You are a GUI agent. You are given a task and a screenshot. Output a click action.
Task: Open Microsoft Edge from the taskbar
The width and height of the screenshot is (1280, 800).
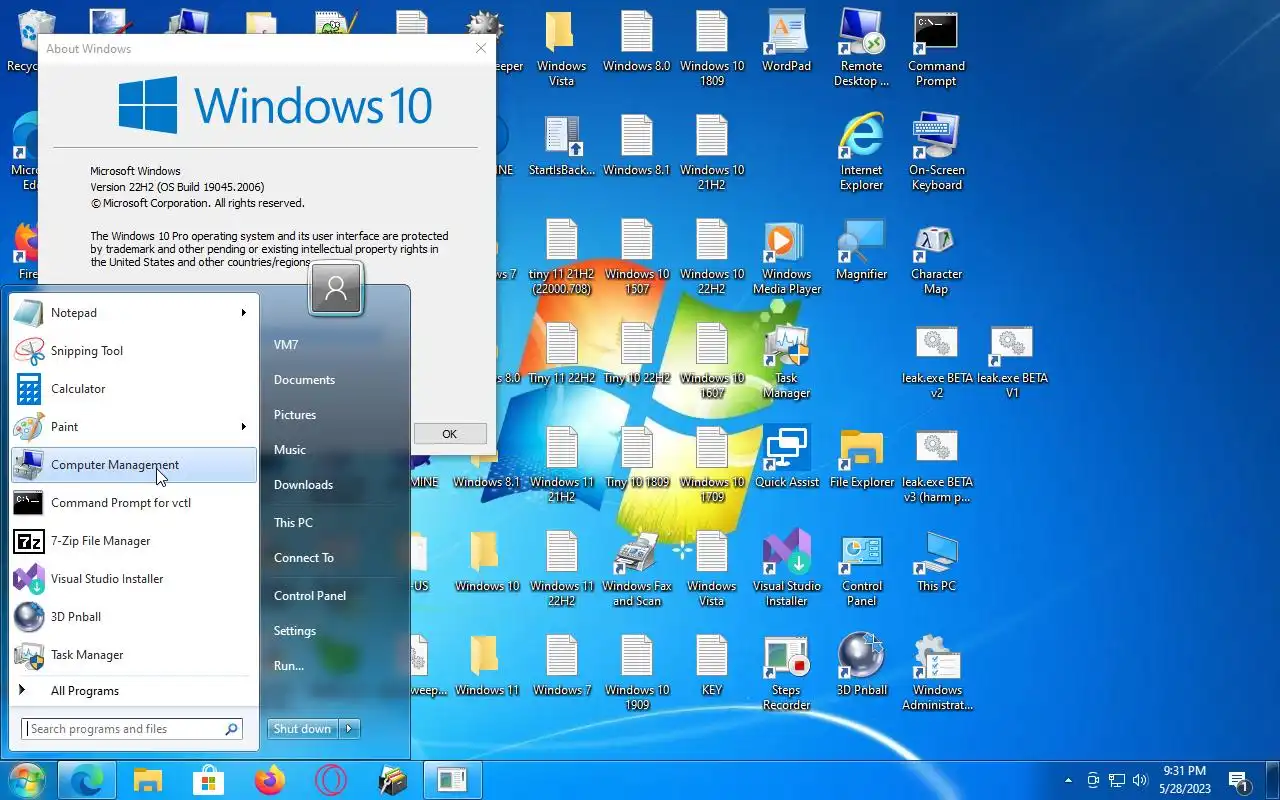[88, 780]
